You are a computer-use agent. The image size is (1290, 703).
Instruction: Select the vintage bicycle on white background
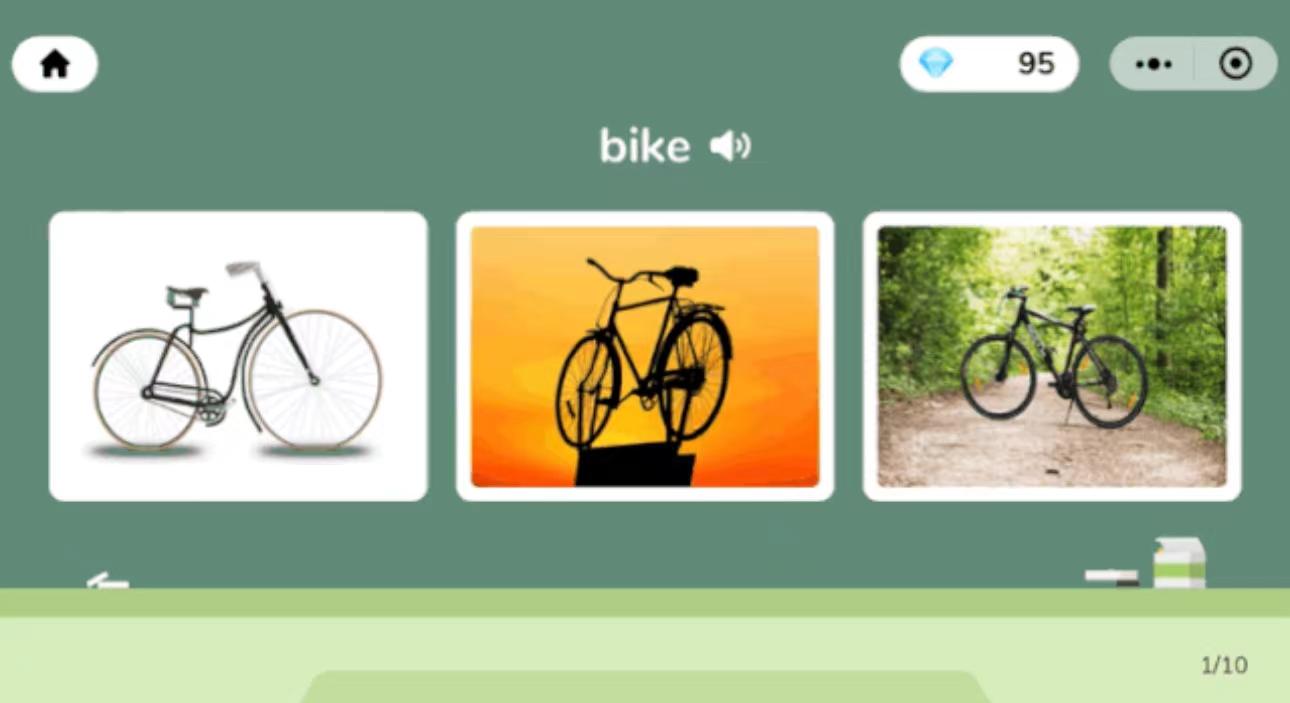238,356
